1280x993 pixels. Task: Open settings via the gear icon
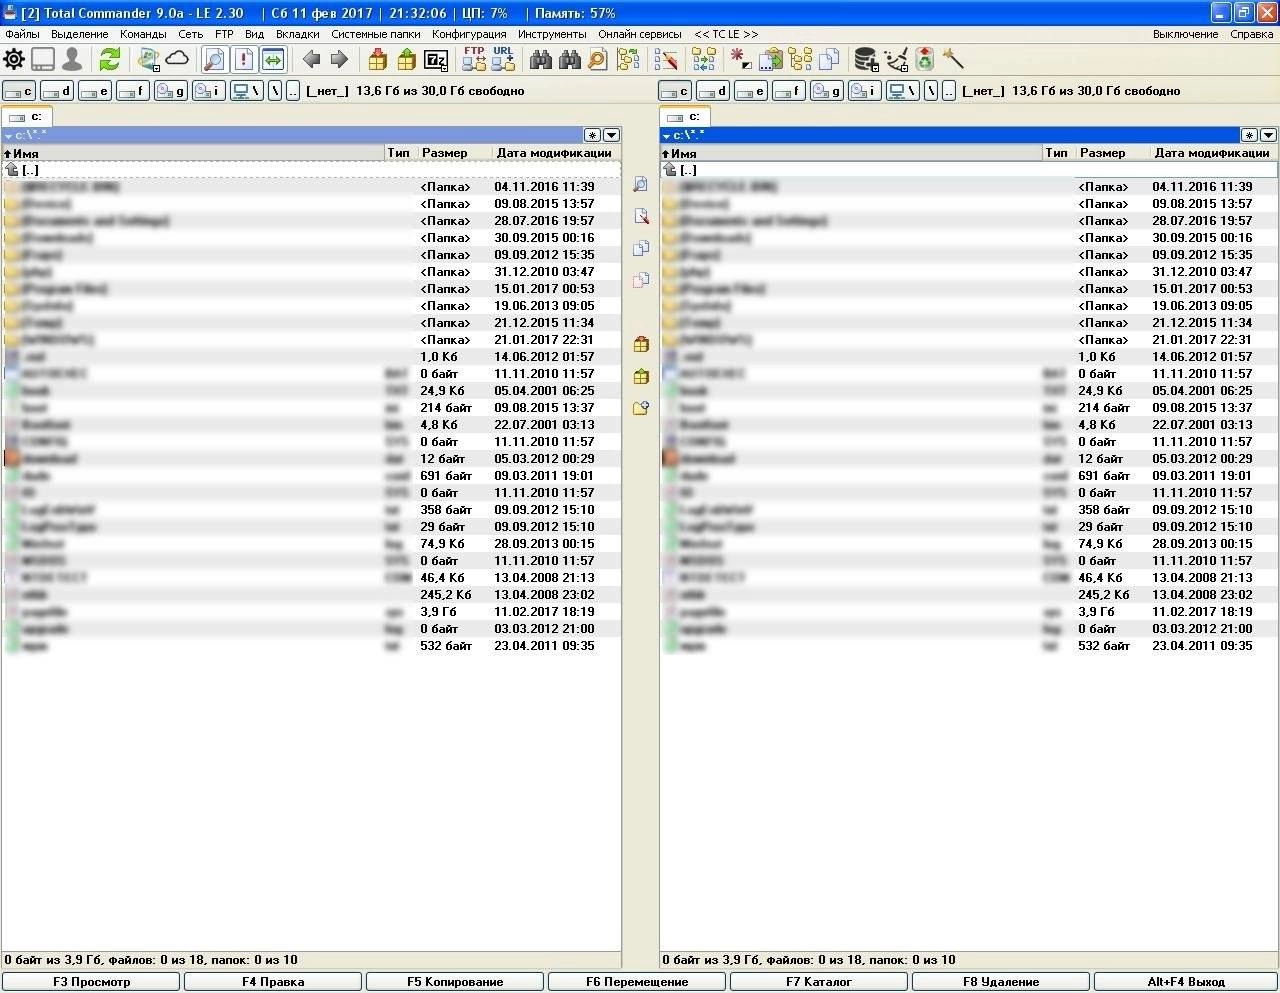pos(14,59)
